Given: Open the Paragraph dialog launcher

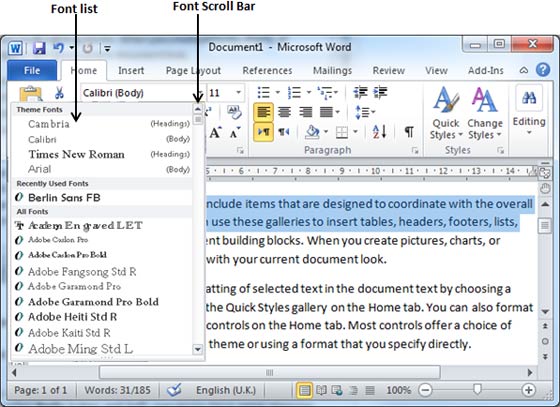Looking at the screenshot, I should [x=415, y=150].
